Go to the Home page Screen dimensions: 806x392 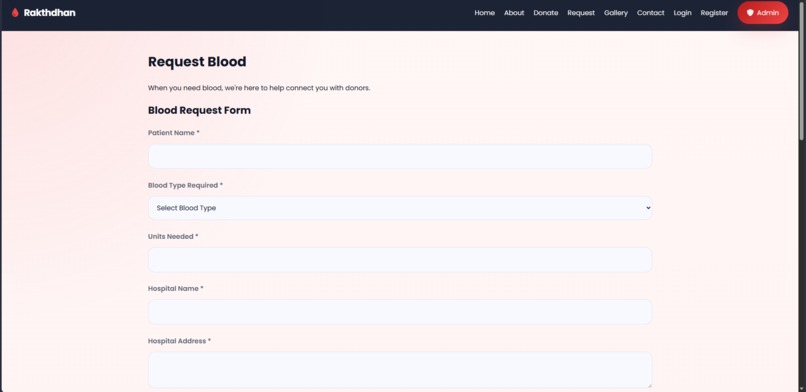pos(484,13)
